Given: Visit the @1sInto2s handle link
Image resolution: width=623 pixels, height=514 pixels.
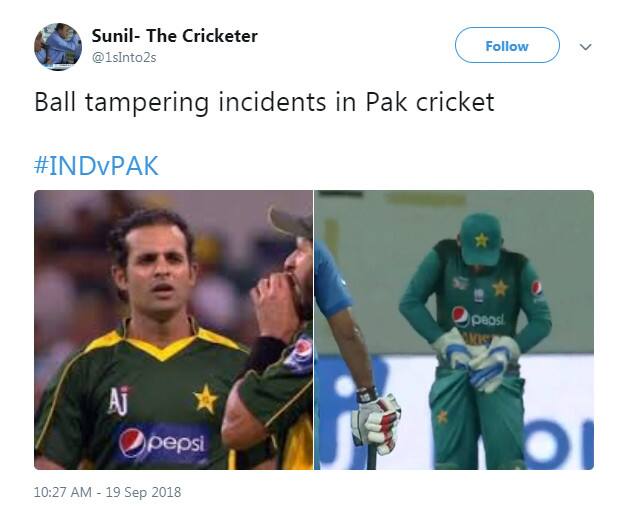Looking at the screenshot, I should [124, 58].
